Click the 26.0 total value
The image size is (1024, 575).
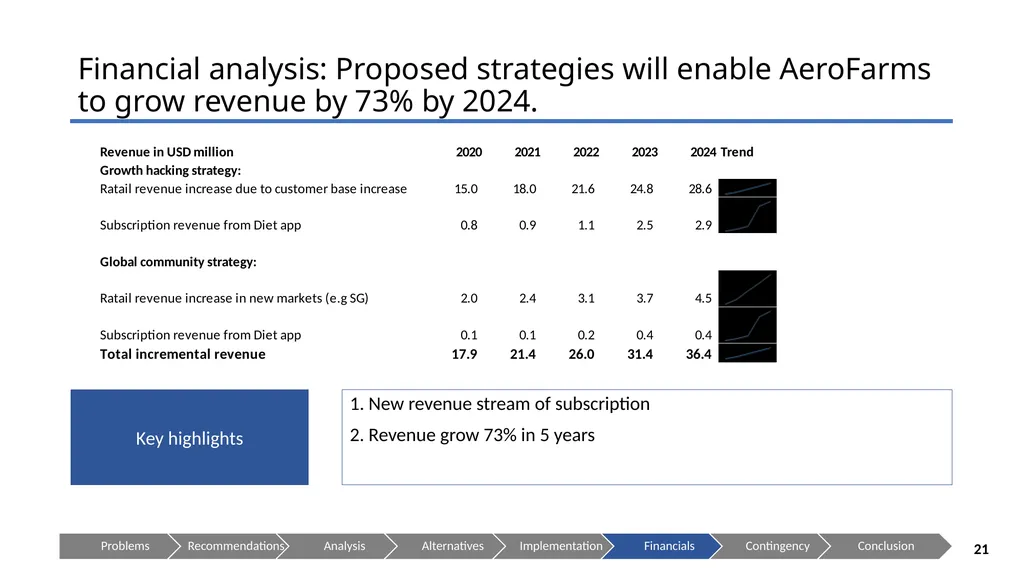coord(581,354)
